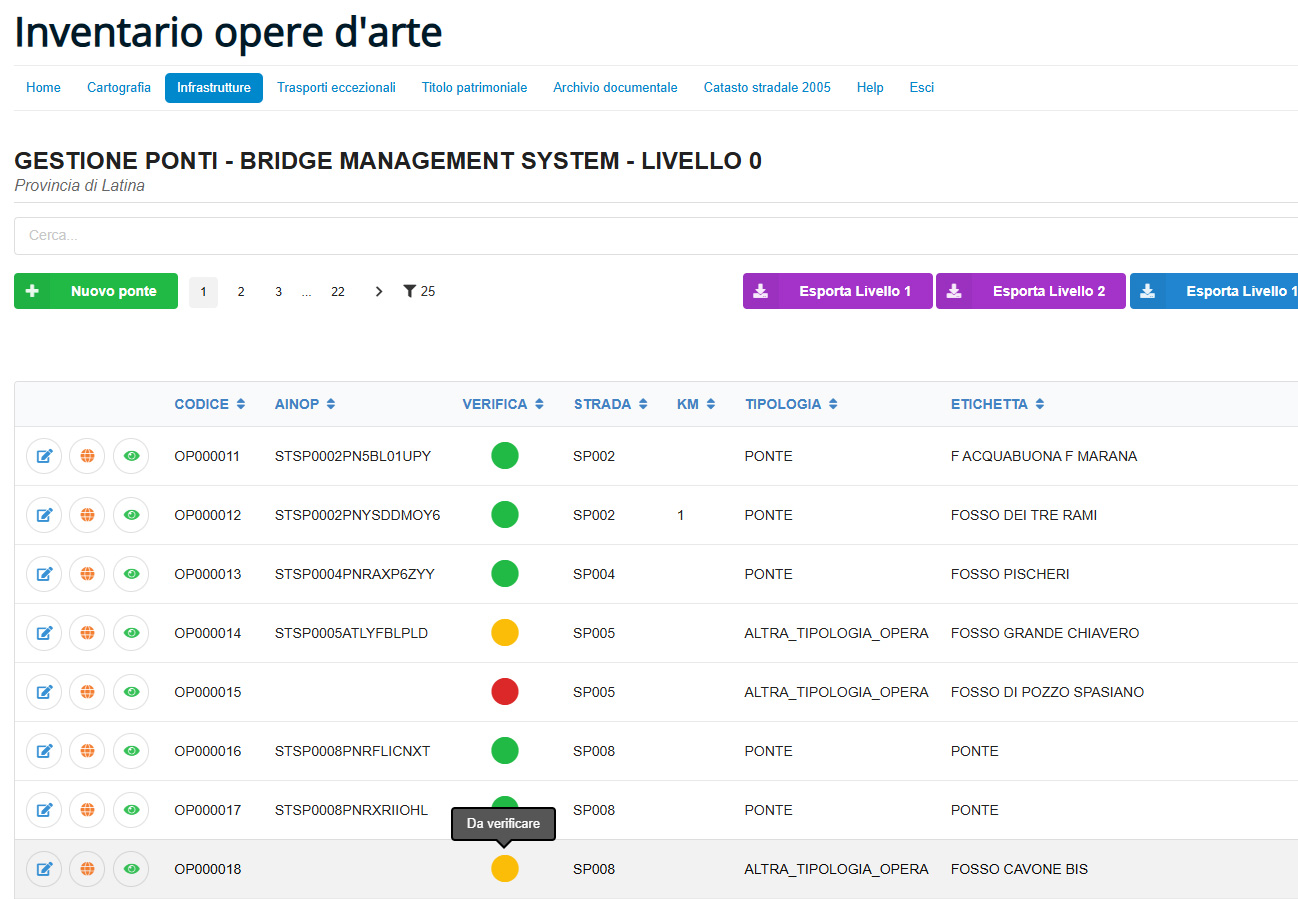Image resolution: width=1298 pixels, height=899 pixels.
Task: Open the globe icon in row OP000015
Action: pos(87,692)
